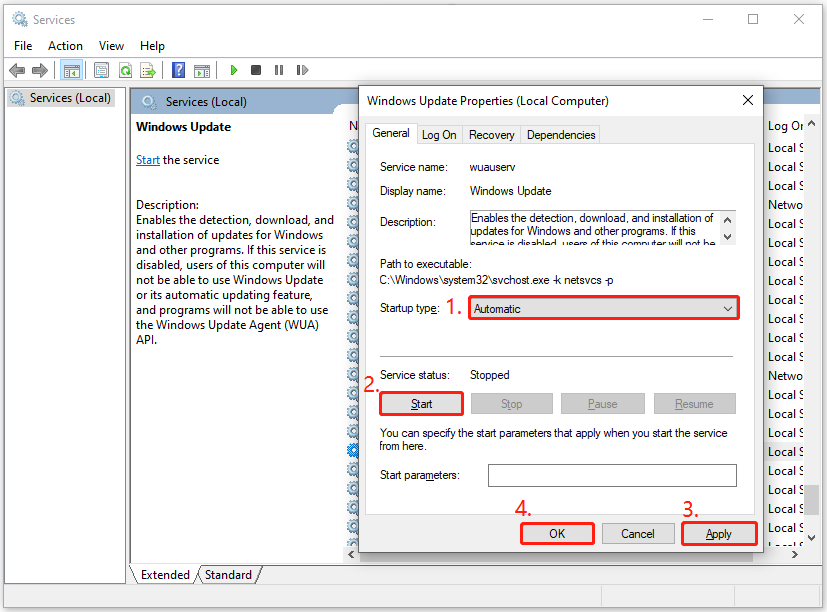
Task: Click the service name value "wuauserv"
Action: (493, 167)
